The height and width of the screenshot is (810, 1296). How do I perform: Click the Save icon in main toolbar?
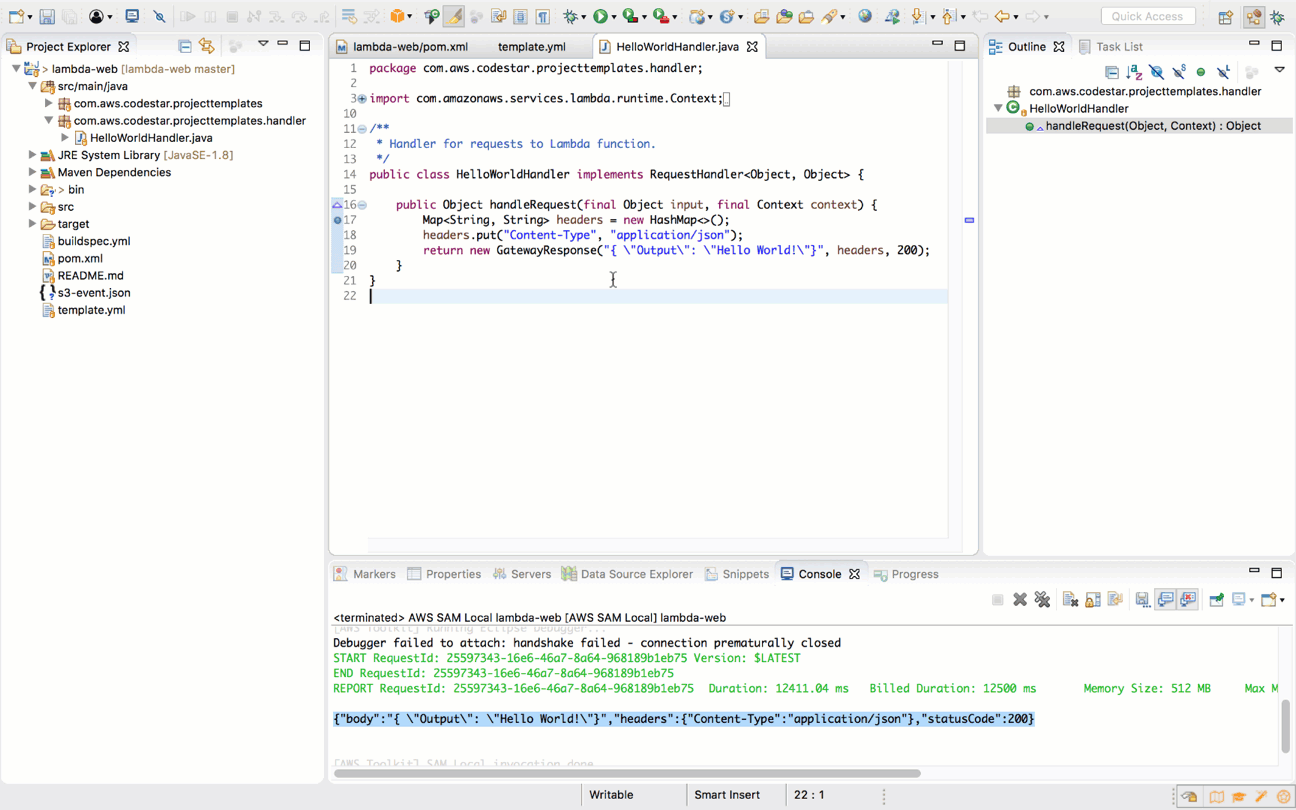pyautogui.click(x=47, y=16)
